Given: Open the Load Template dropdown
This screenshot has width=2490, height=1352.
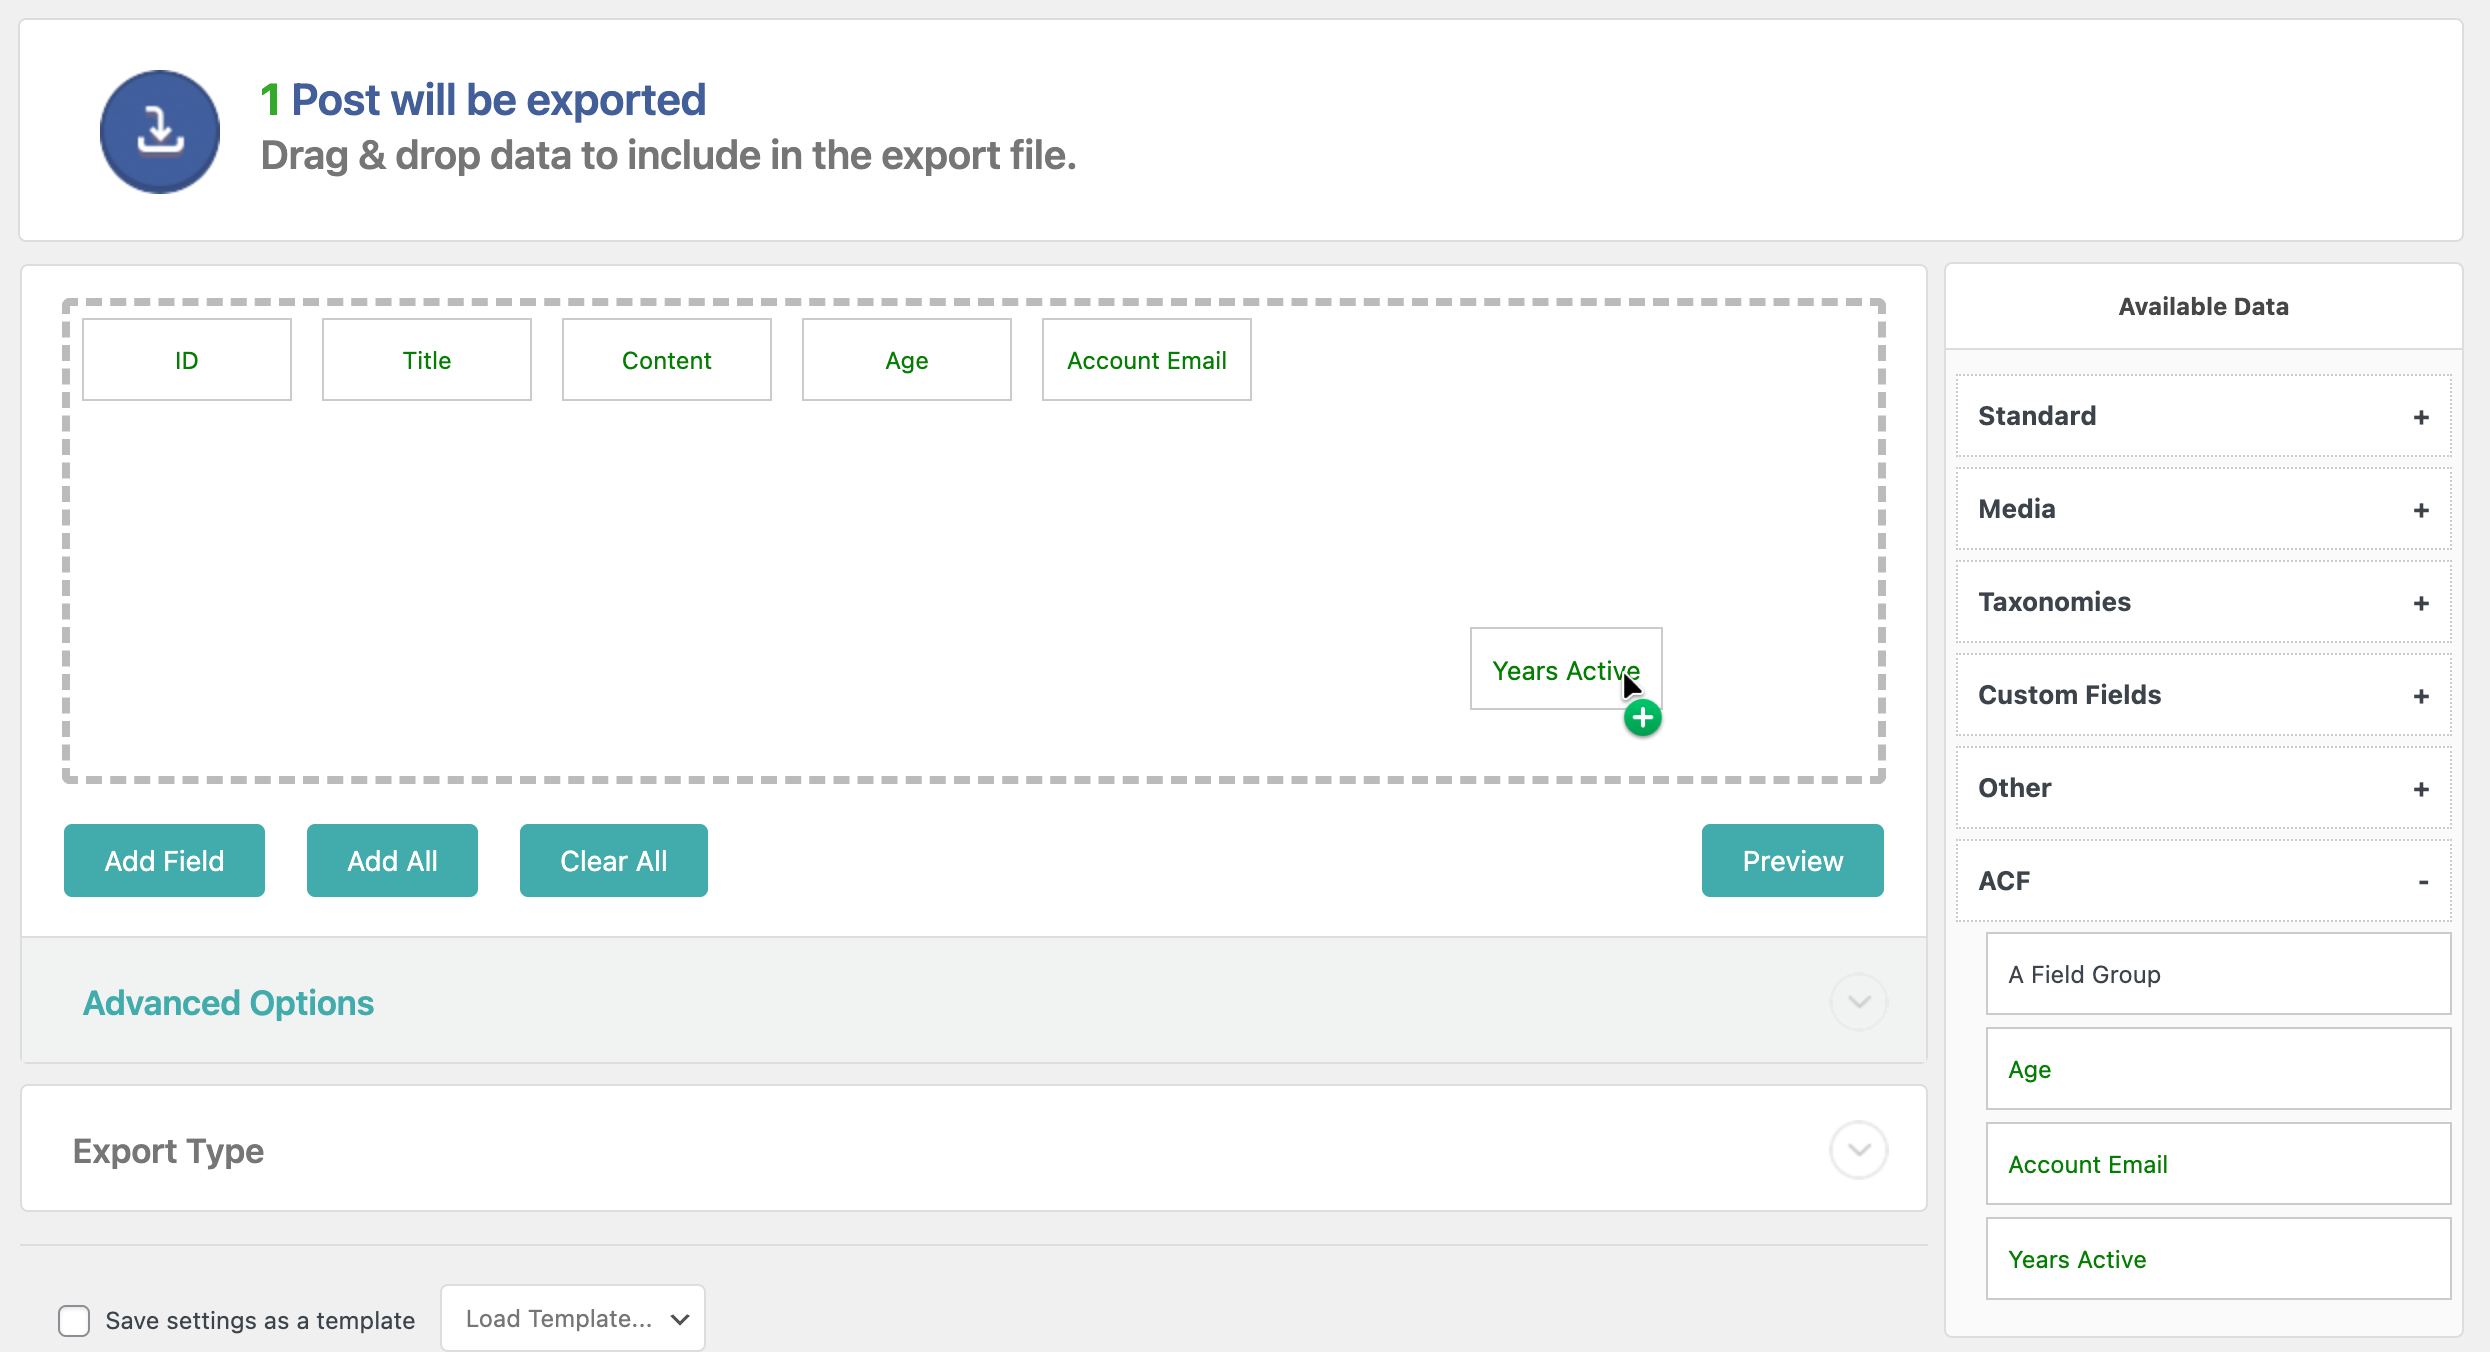Looking at the screenshot, I should (x=573, y=1319).
